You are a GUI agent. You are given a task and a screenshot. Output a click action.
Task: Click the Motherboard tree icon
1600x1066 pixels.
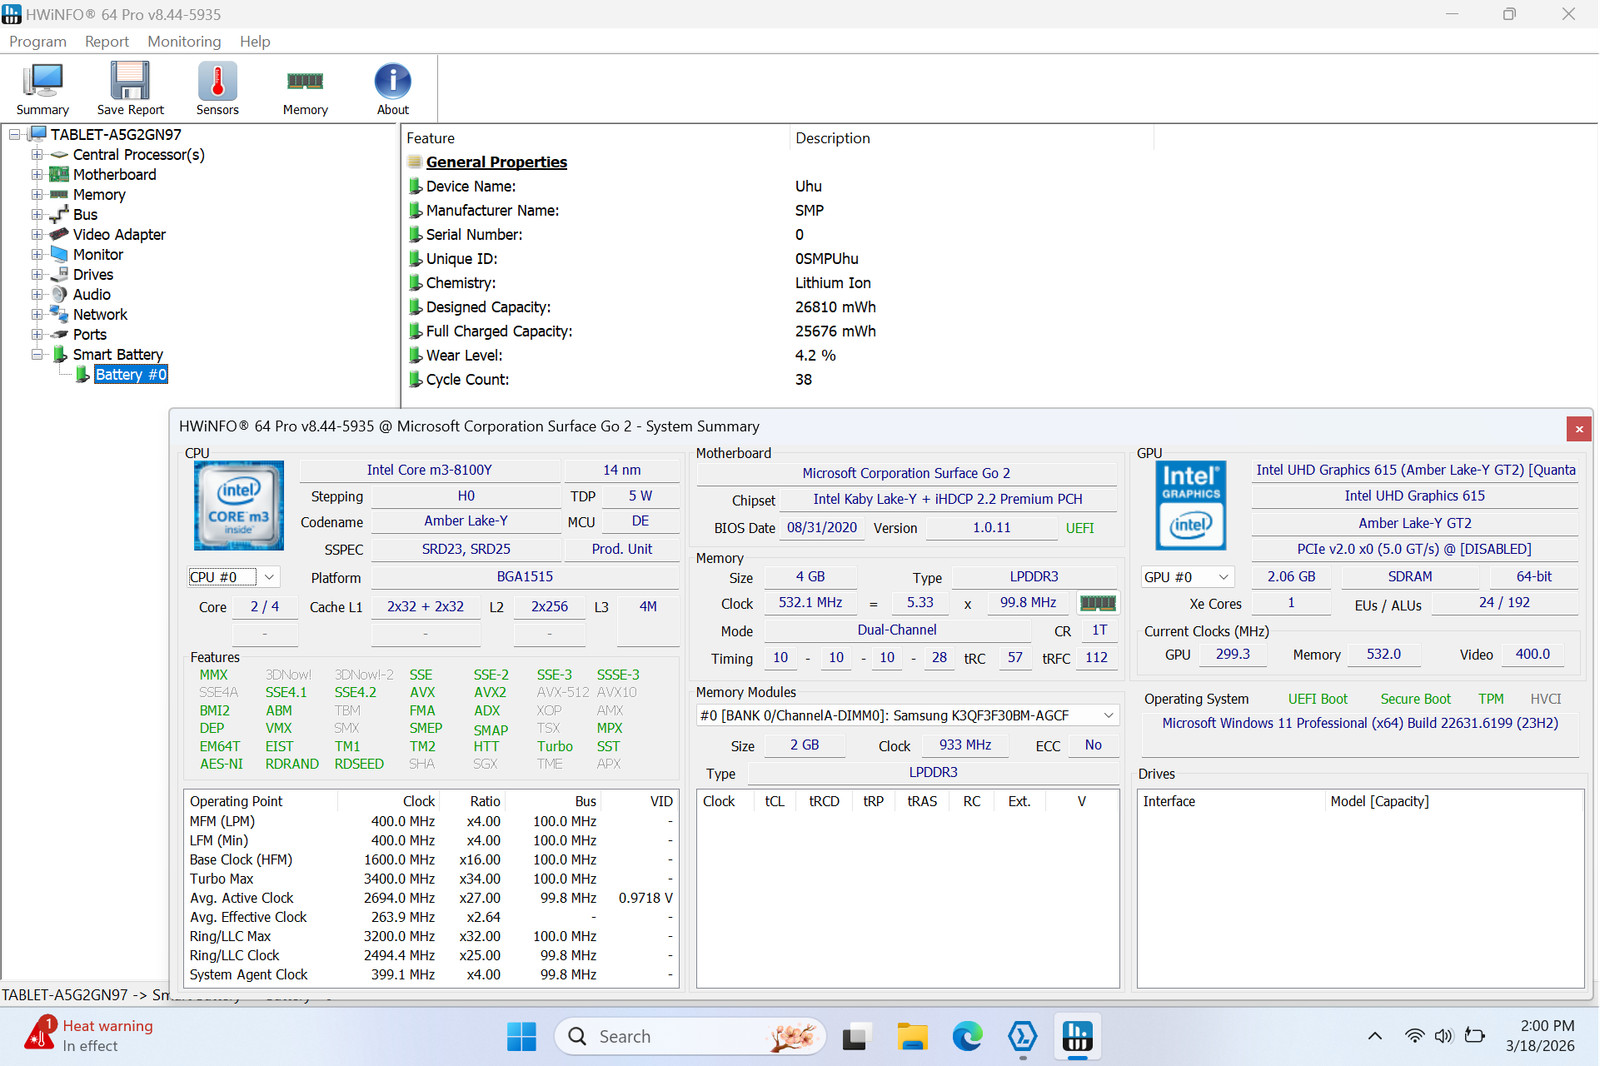tap(59, 175)
